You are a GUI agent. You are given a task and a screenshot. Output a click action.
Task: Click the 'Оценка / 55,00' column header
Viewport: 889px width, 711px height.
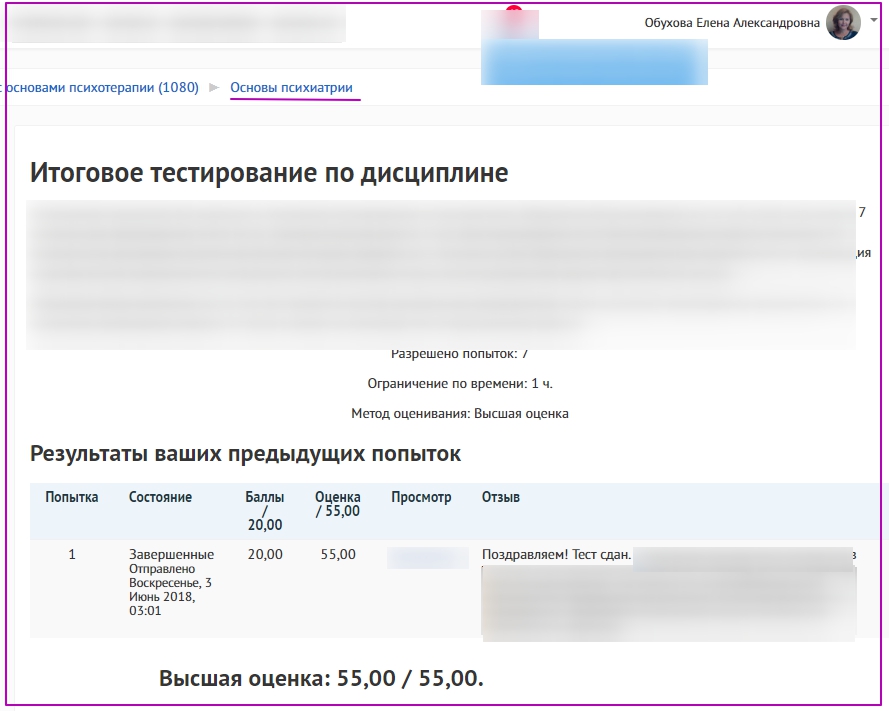coord(337,504)
